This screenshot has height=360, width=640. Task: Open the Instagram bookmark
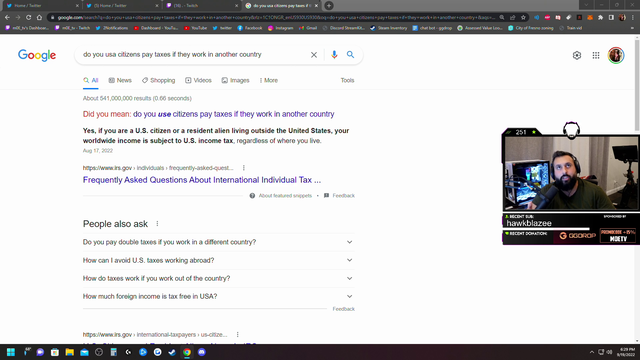tap(280, 28)
